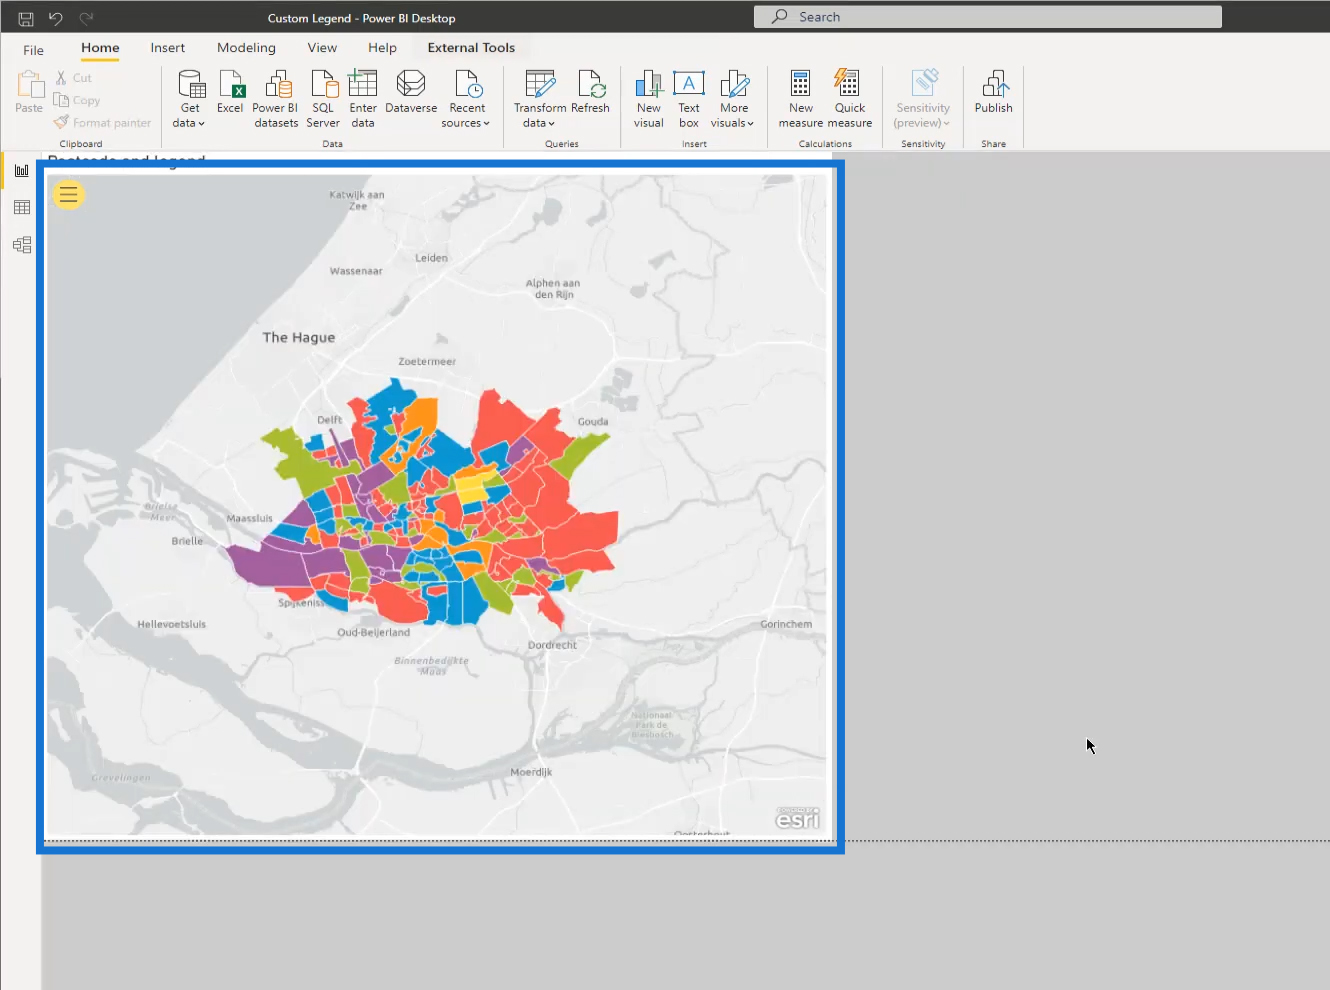Open the Get data dropdown

coord(189,99)
